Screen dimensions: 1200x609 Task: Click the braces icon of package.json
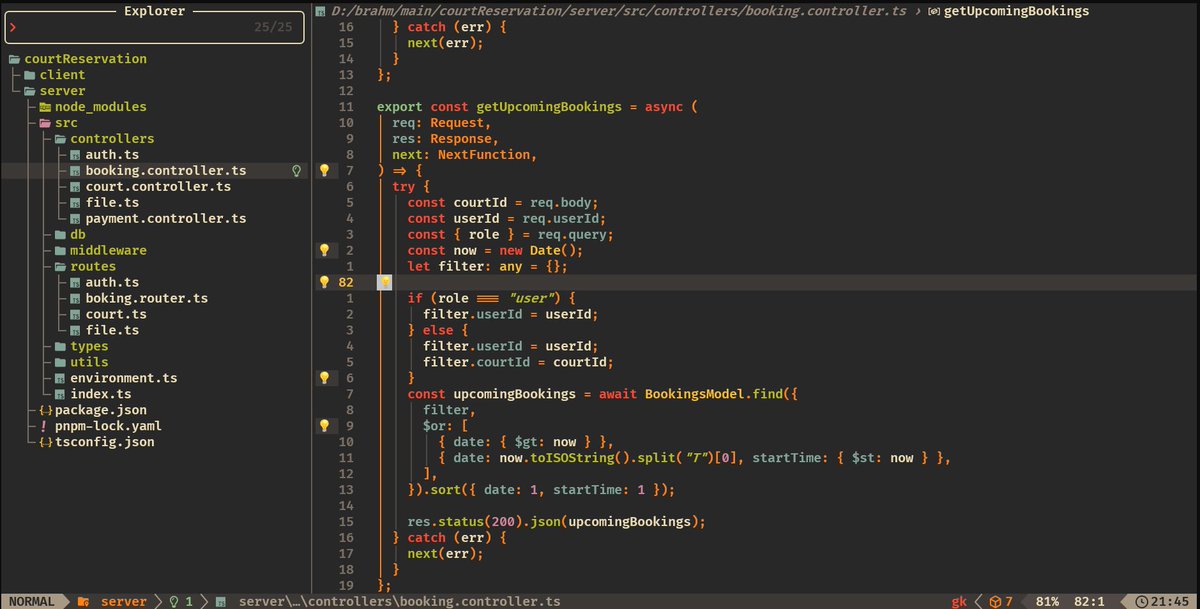[x=45, y=411]
